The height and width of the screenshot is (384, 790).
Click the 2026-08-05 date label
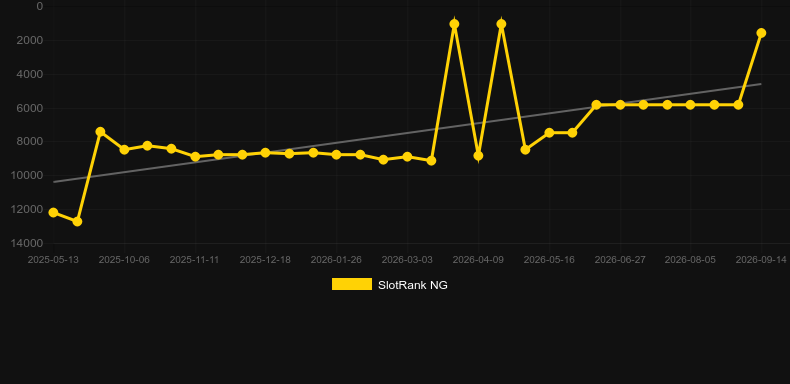click(690, 260)
